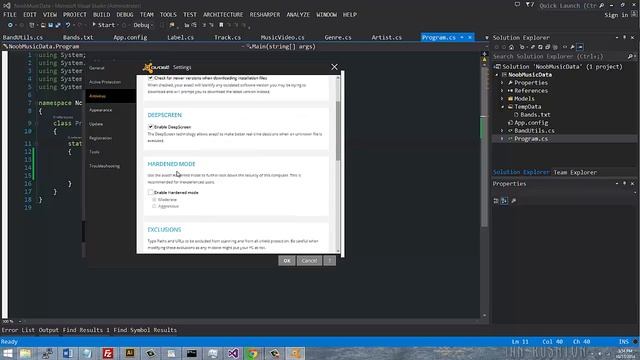Screen dimensions: 640x360
Task: Click OK in avast Settings dialog
Action: pyautogui.click(x=287, y=260)
